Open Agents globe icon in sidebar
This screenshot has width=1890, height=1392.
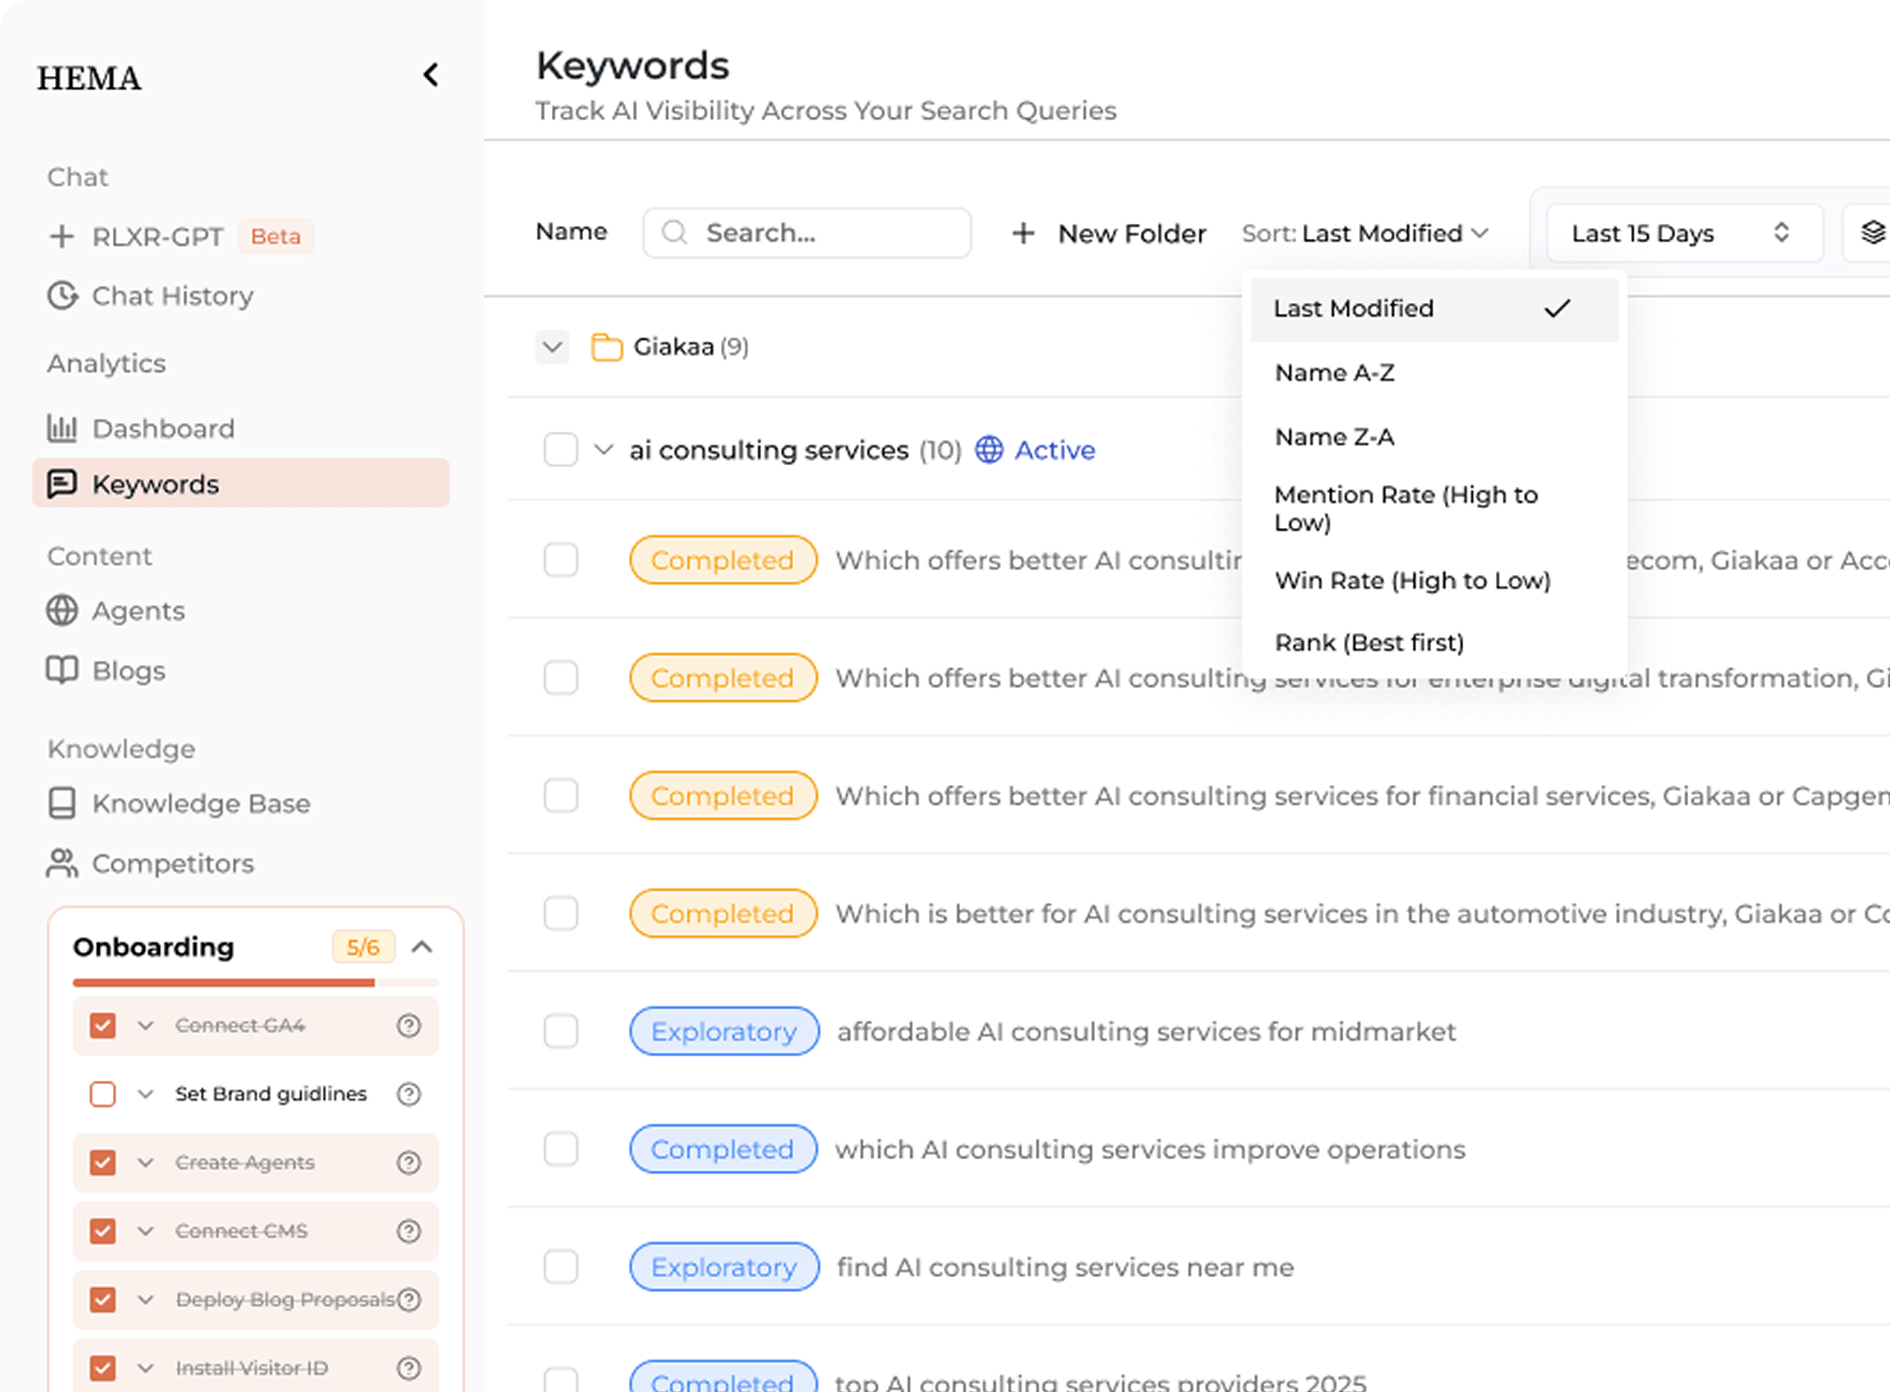point(62,610)
